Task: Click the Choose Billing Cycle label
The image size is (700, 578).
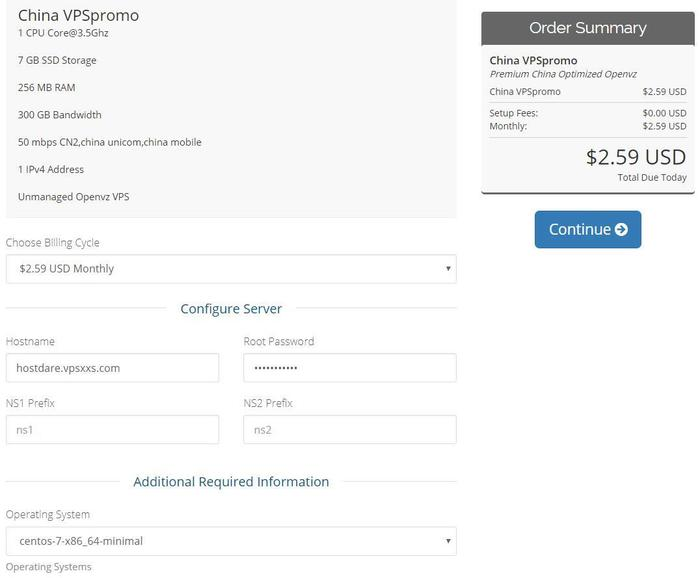Action: tap(53, 242)
